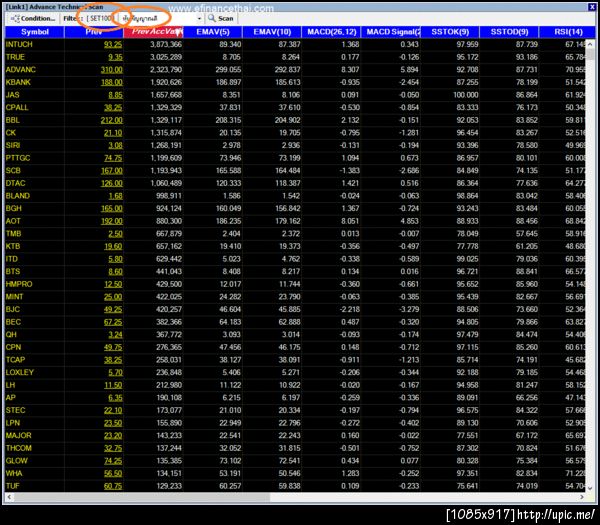Select the THCOM symbol
600x525 pixels.
(19, 448)
